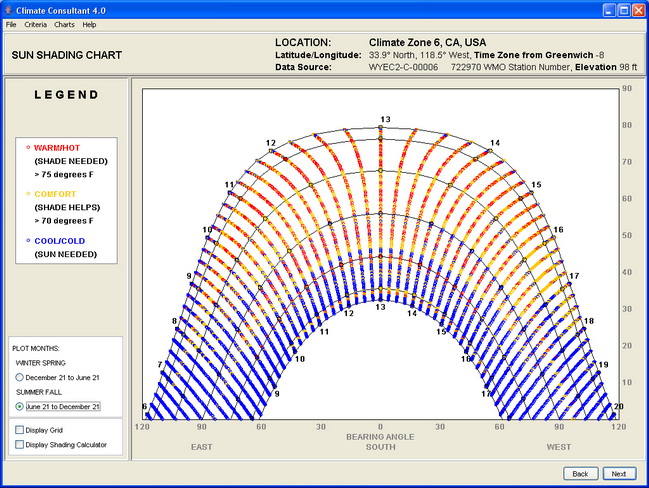
Task: Click the 90 altitude axis value
Action: 627,88
